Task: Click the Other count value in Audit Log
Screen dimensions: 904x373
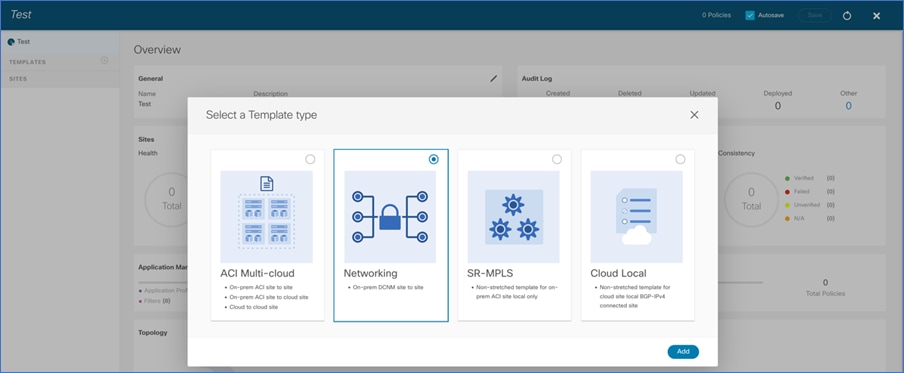Action: (x=848, y=106)
